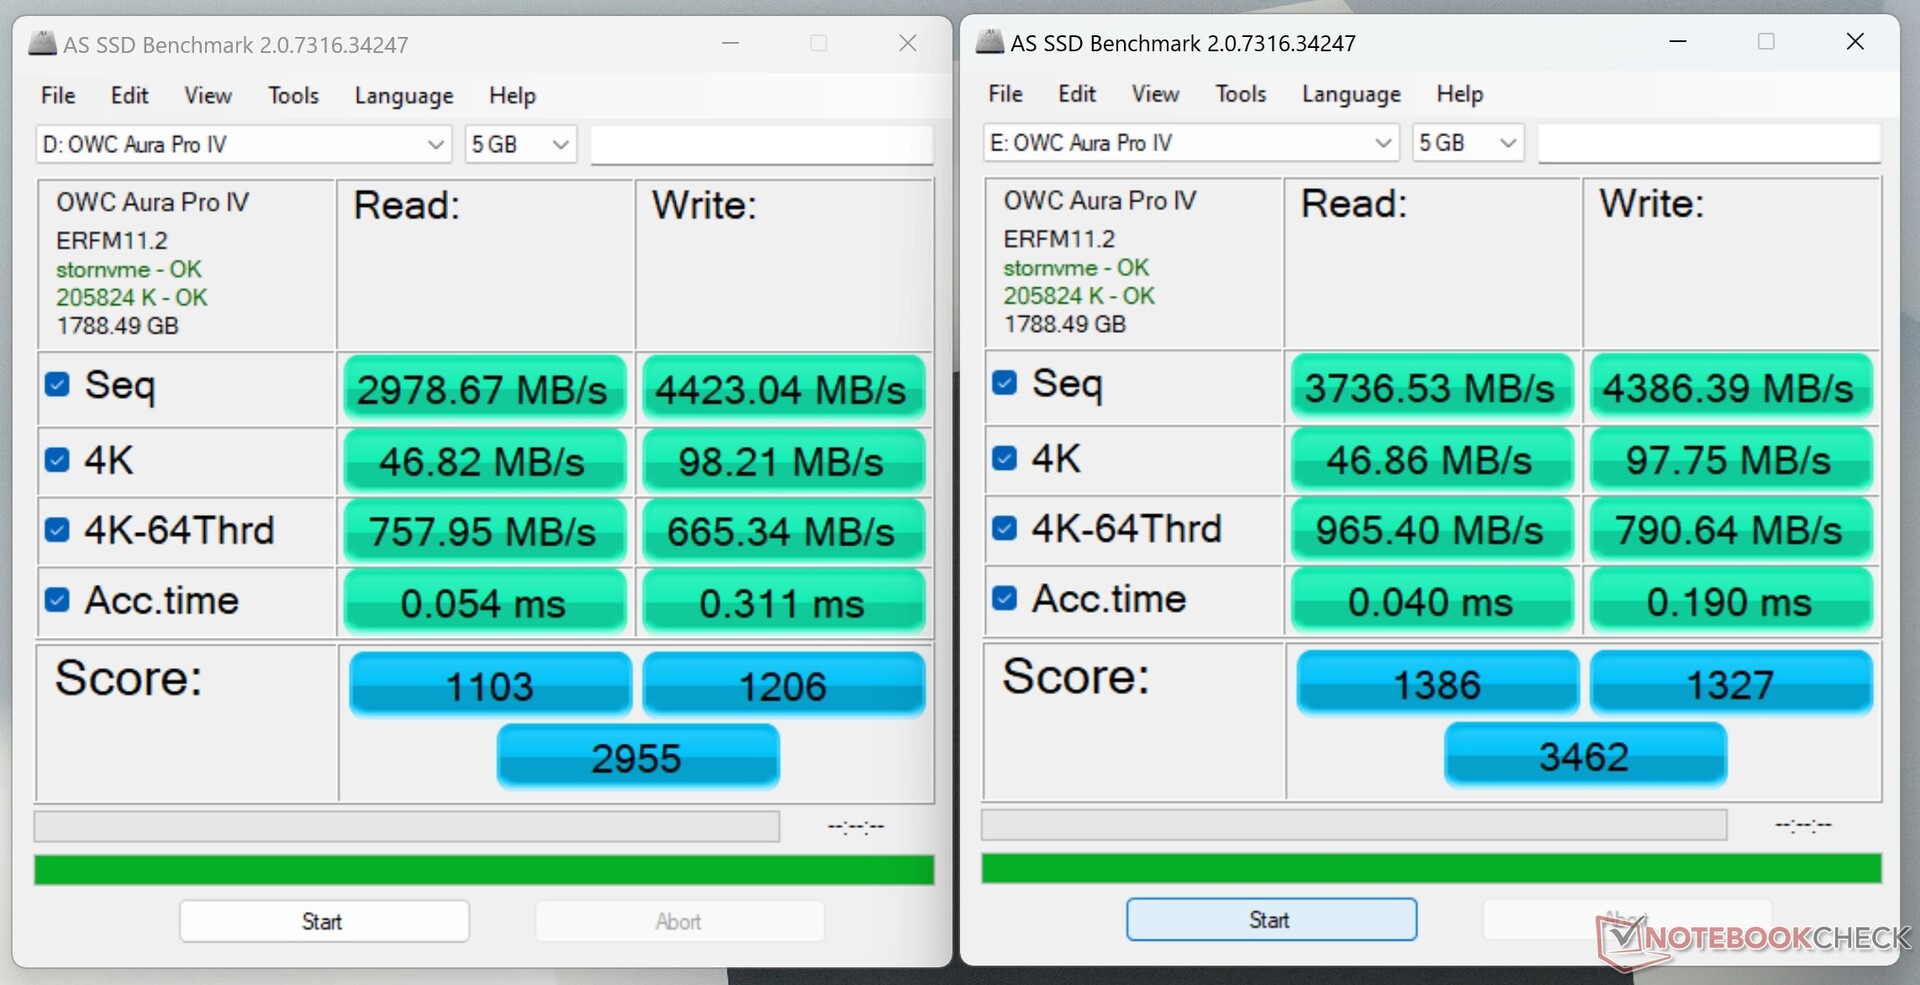Toggle Acc.time checkbox in E: drive window
This screenshot has height=985, width=1920.
click(x=1004, y=597)
